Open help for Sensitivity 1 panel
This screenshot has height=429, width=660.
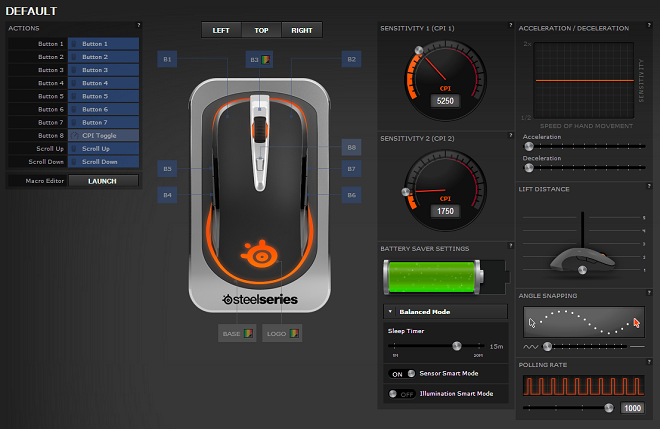click(511, 25)
